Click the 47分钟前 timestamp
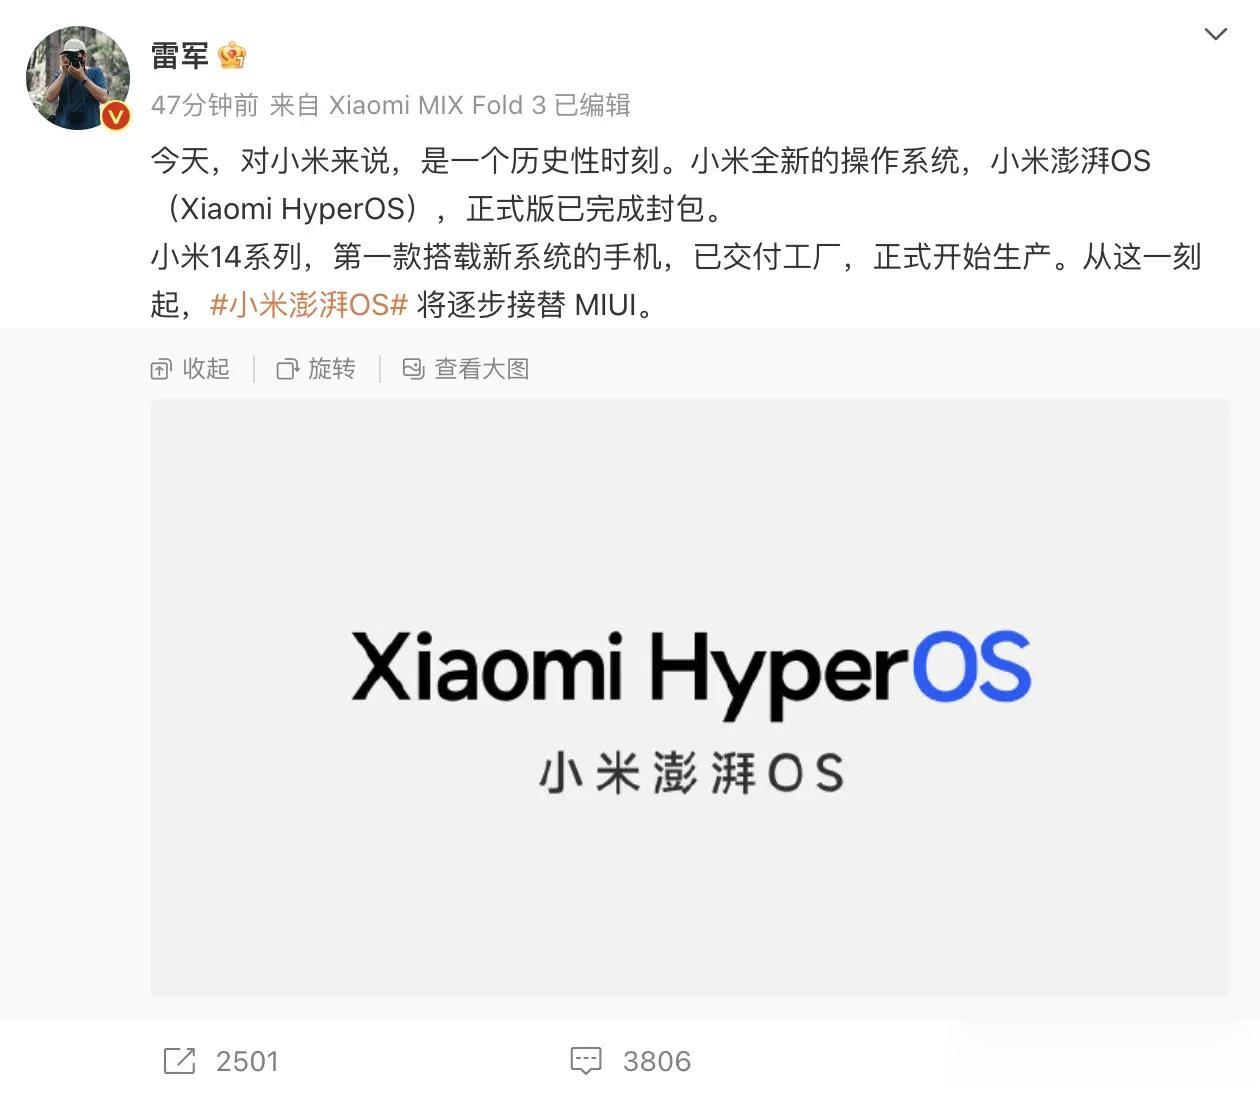 click(x=205, y=105)
